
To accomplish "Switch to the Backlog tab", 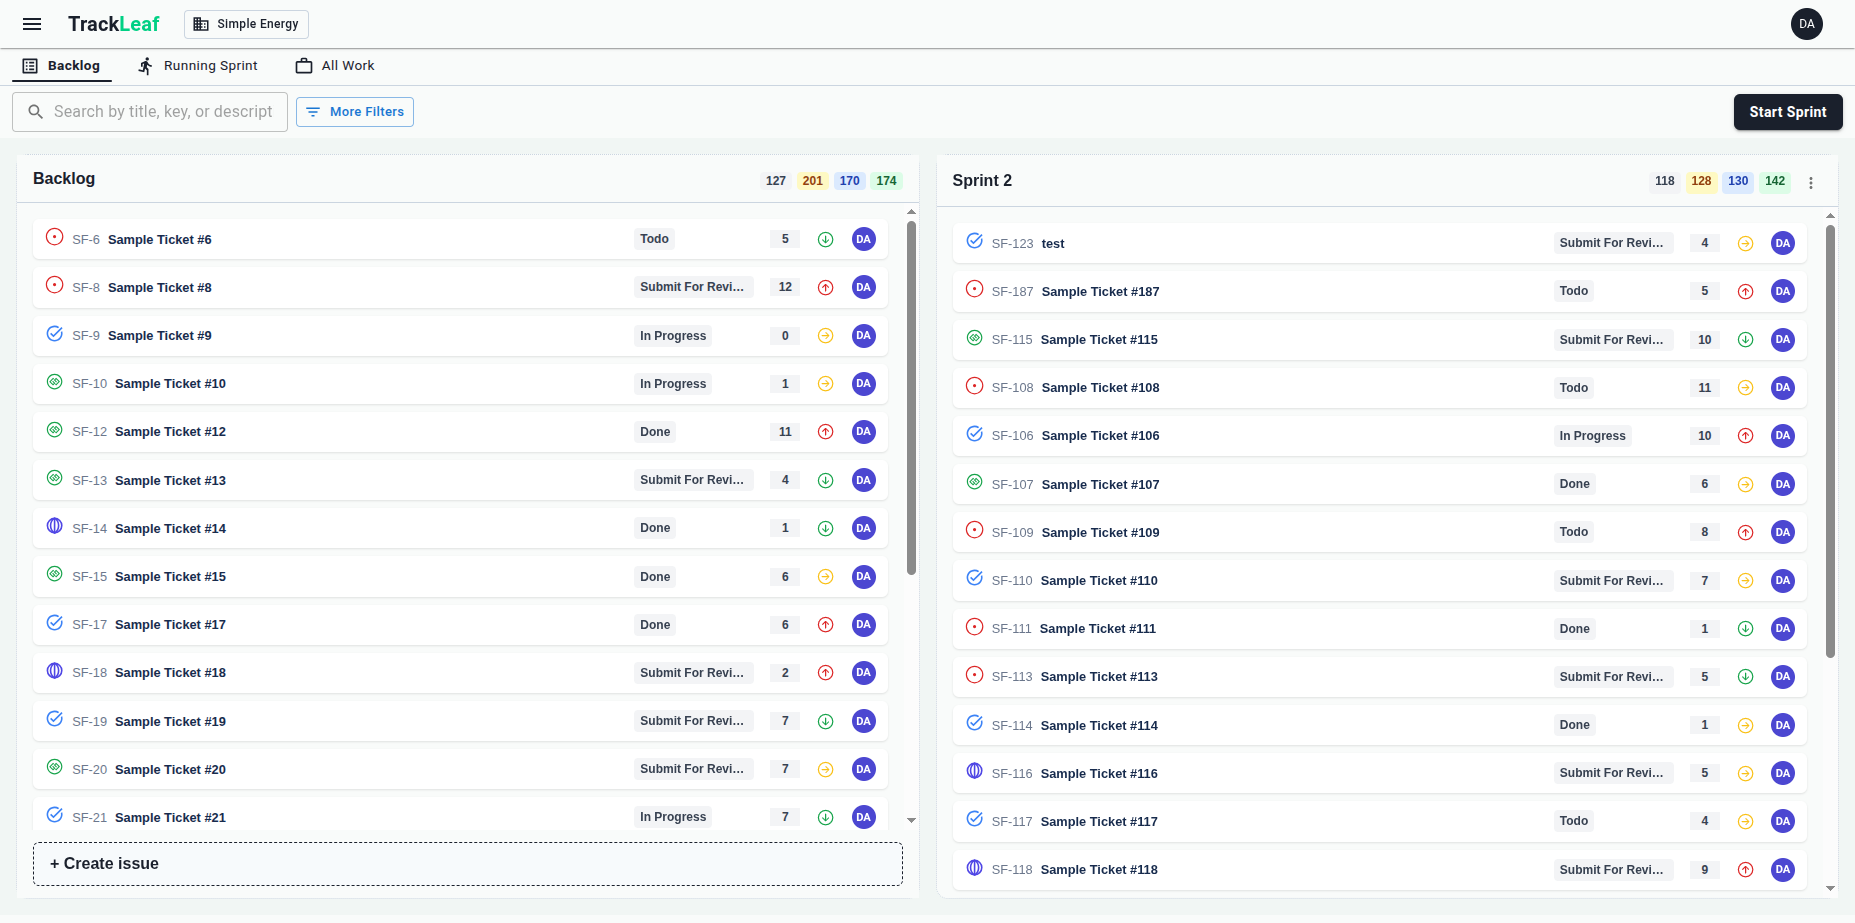I will (x=62, y=66).
